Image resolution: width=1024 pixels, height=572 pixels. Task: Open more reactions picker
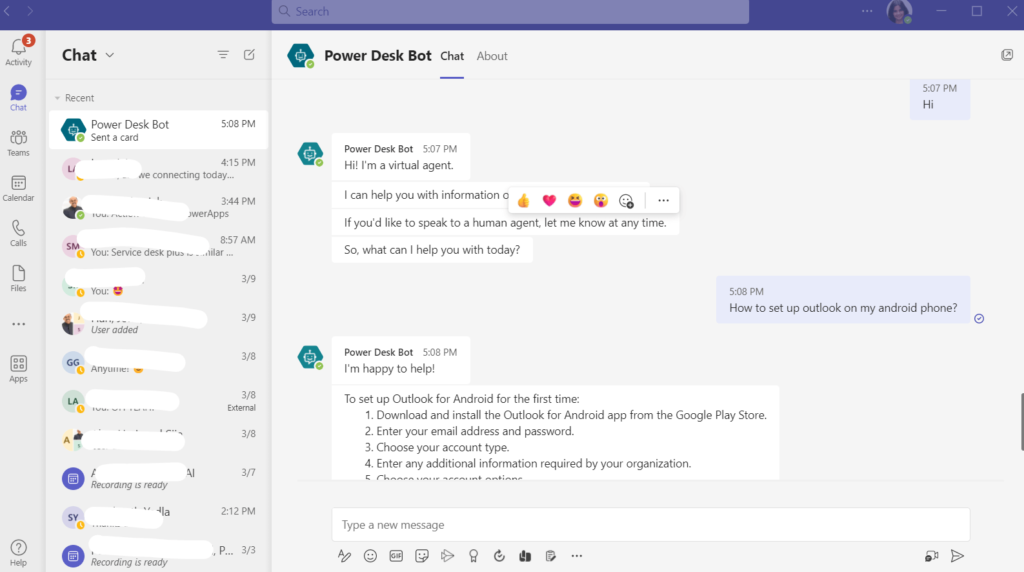coord(626,201)
